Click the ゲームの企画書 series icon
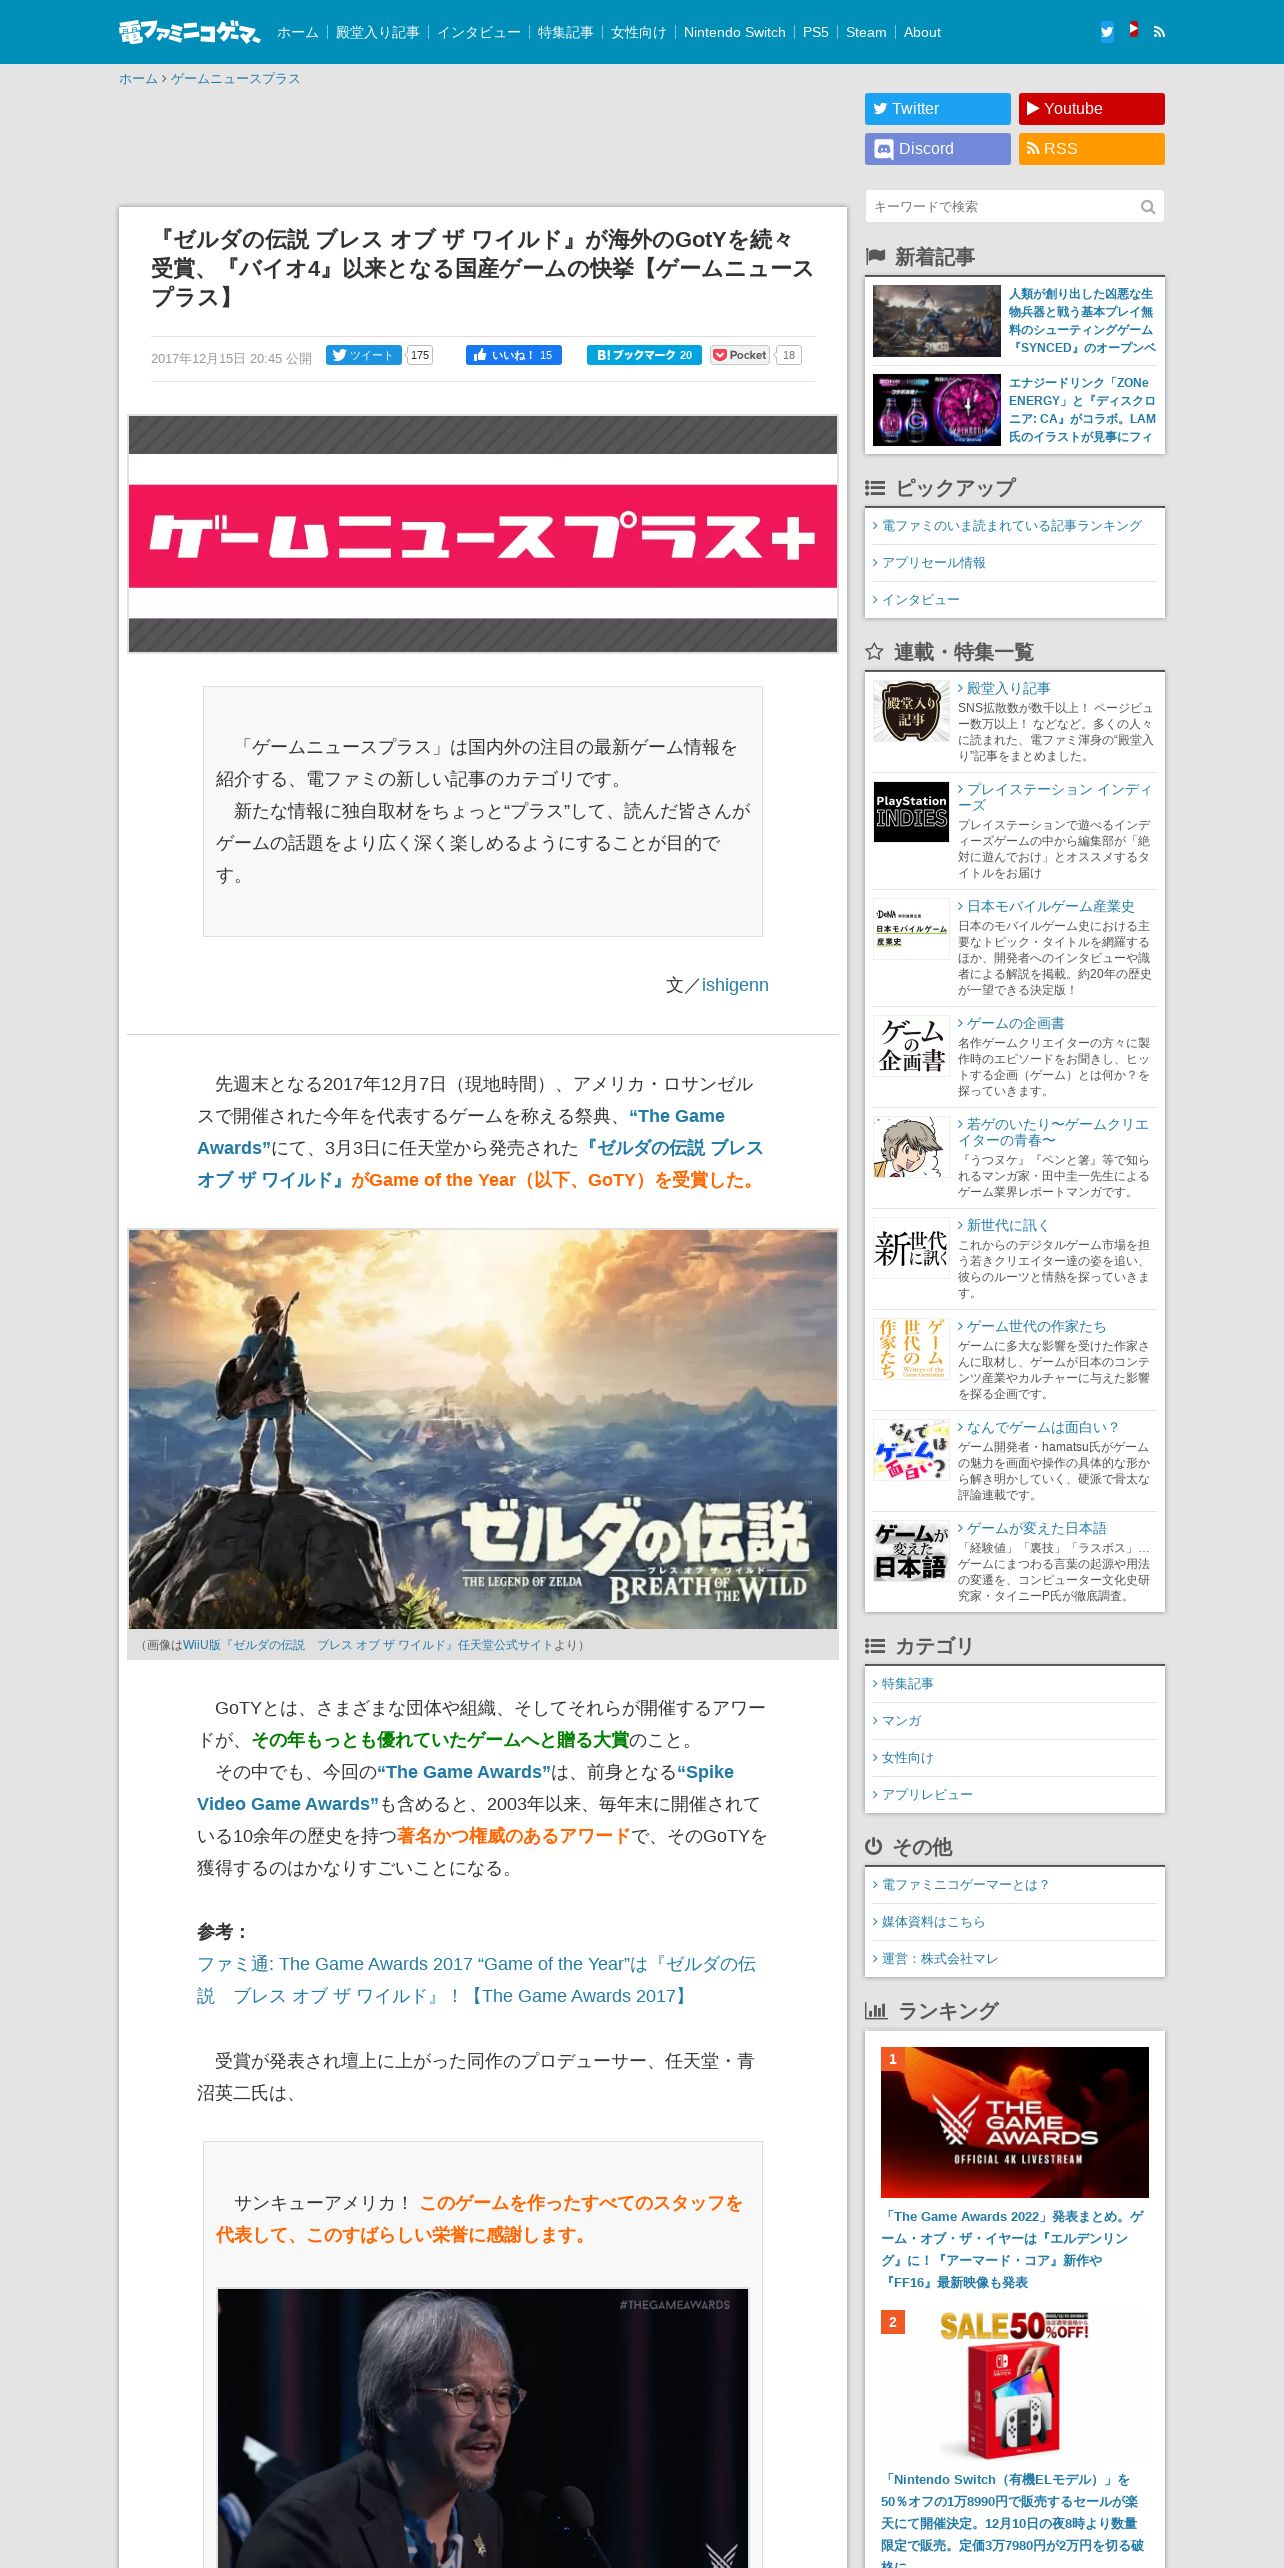The width and height of the screenshot is (1284, 2568). click(911, 1046)
